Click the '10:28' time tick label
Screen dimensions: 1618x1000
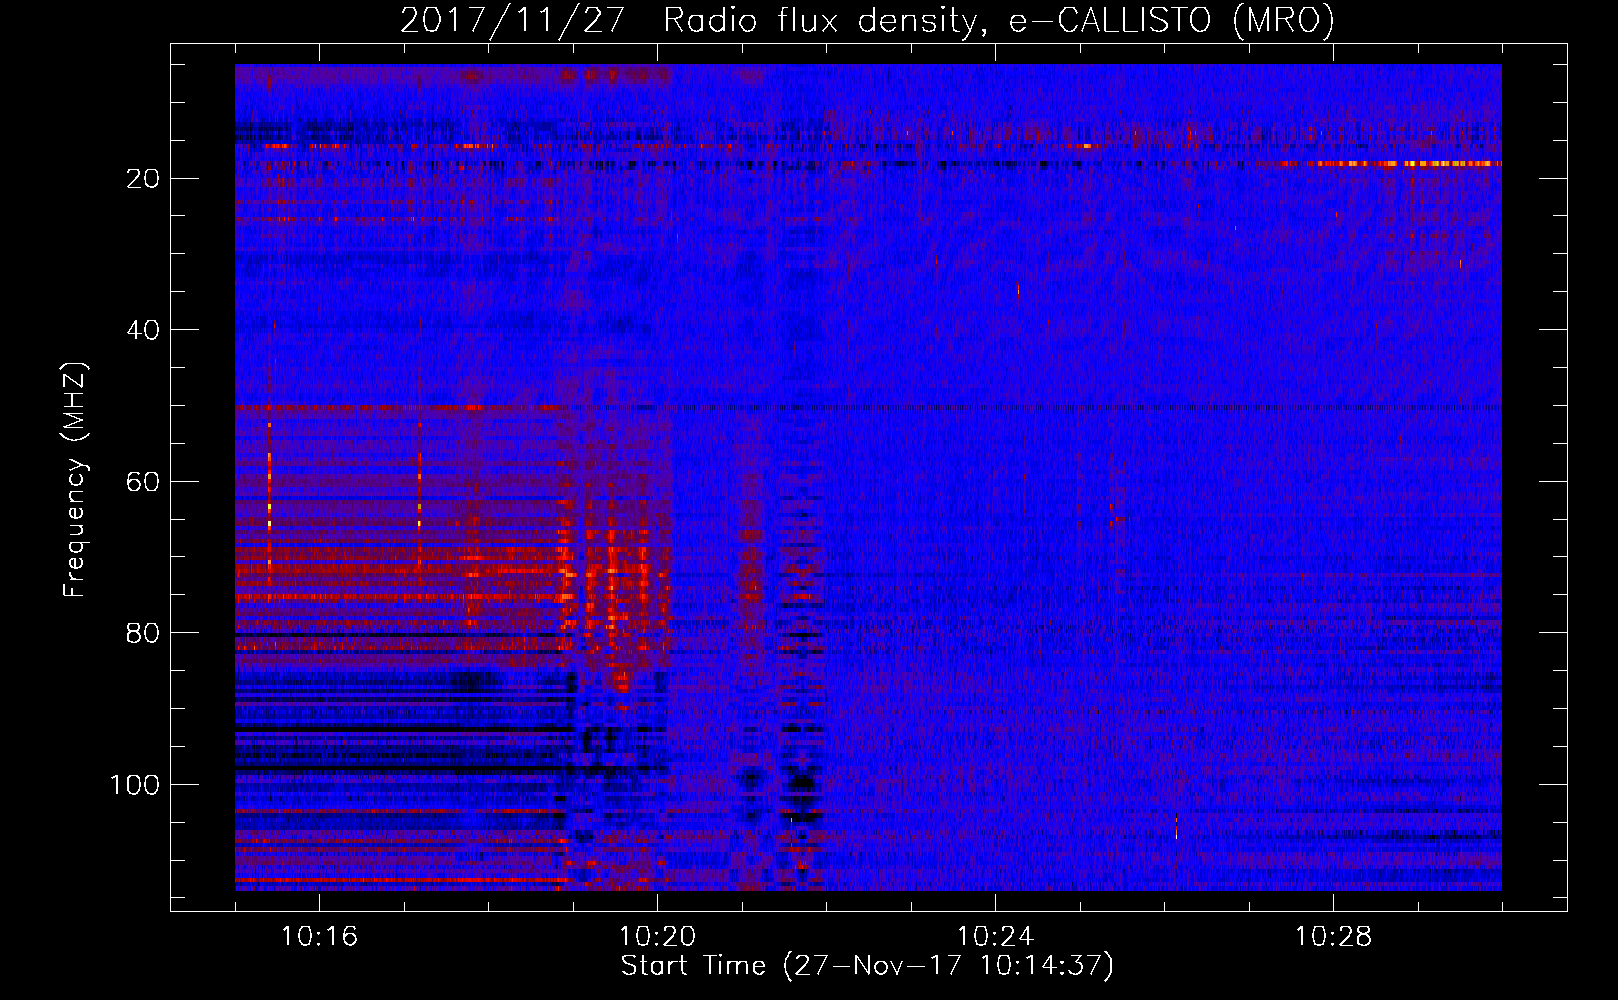(1333, 937)
